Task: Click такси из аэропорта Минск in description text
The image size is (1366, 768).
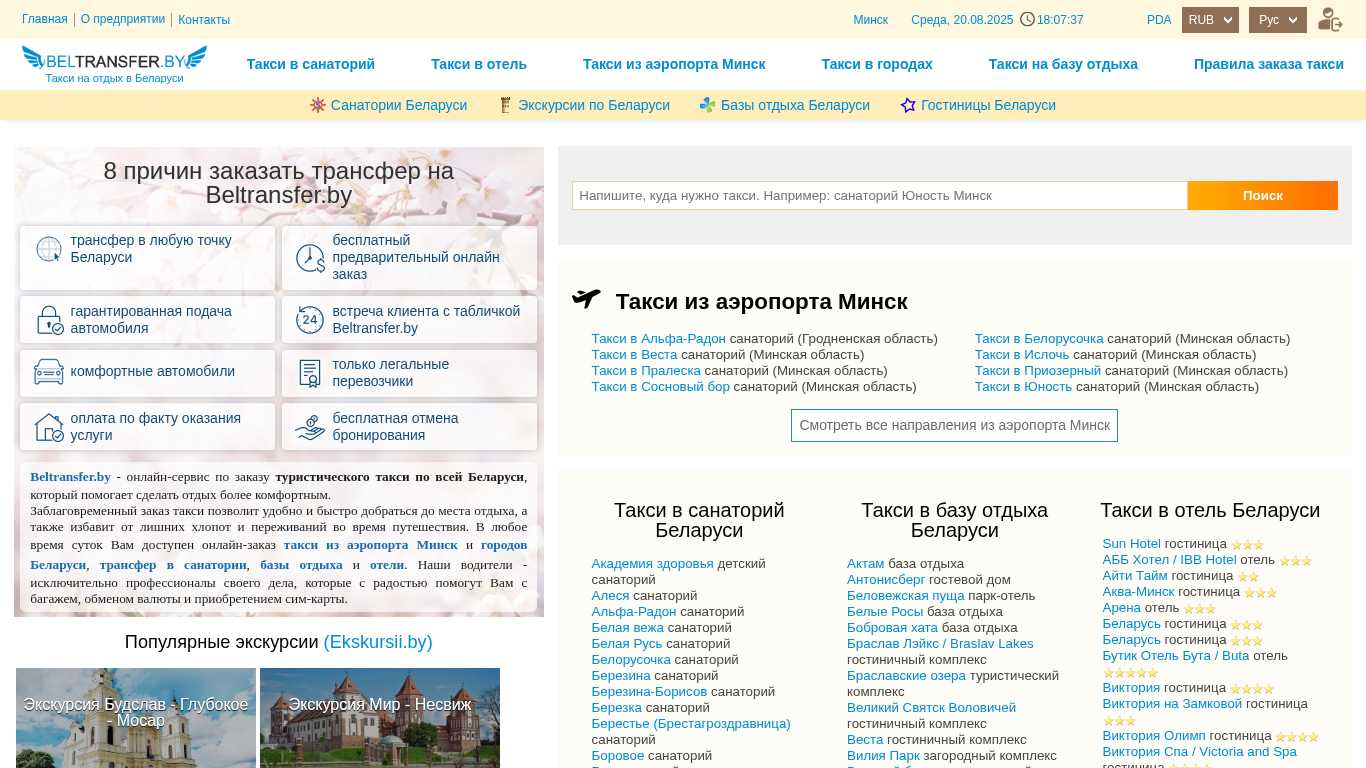Action: [371, 545]
